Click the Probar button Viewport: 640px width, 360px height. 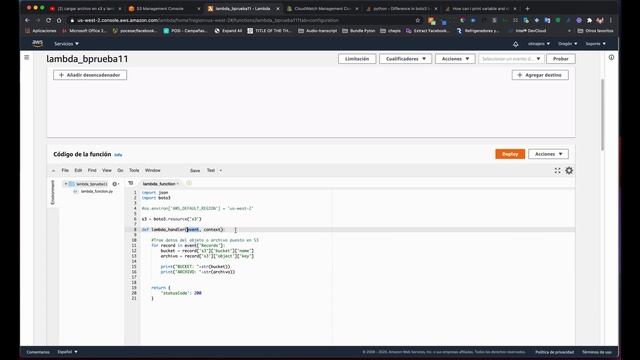point(561,59)
